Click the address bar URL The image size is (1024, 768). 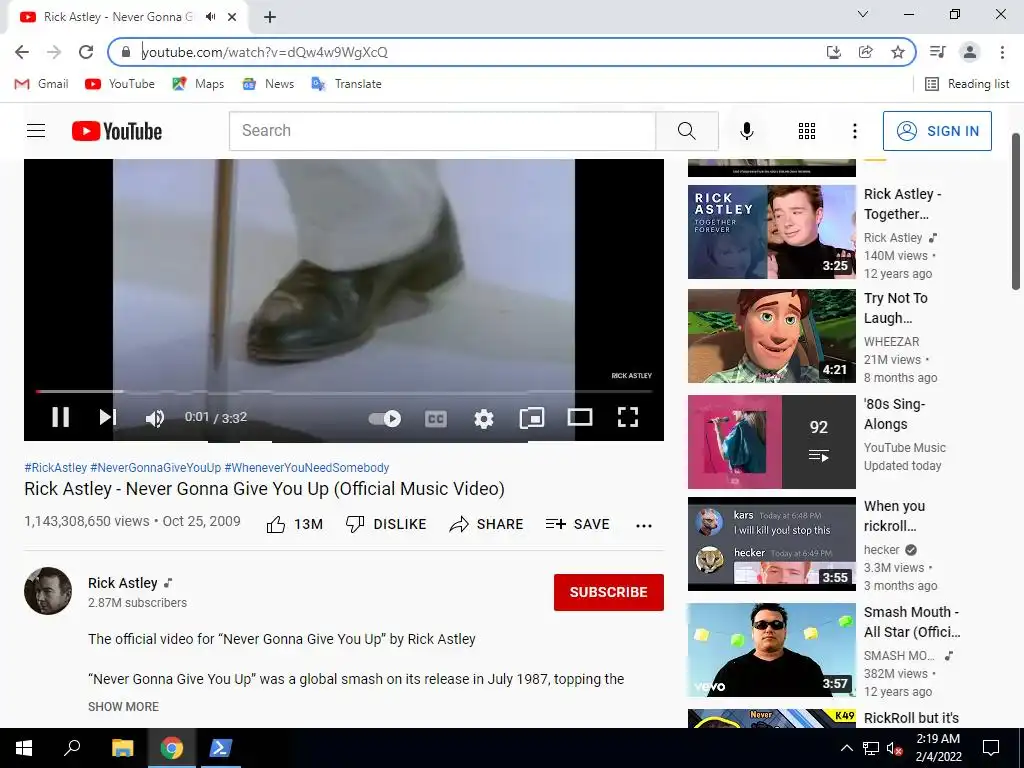point(264,52)
